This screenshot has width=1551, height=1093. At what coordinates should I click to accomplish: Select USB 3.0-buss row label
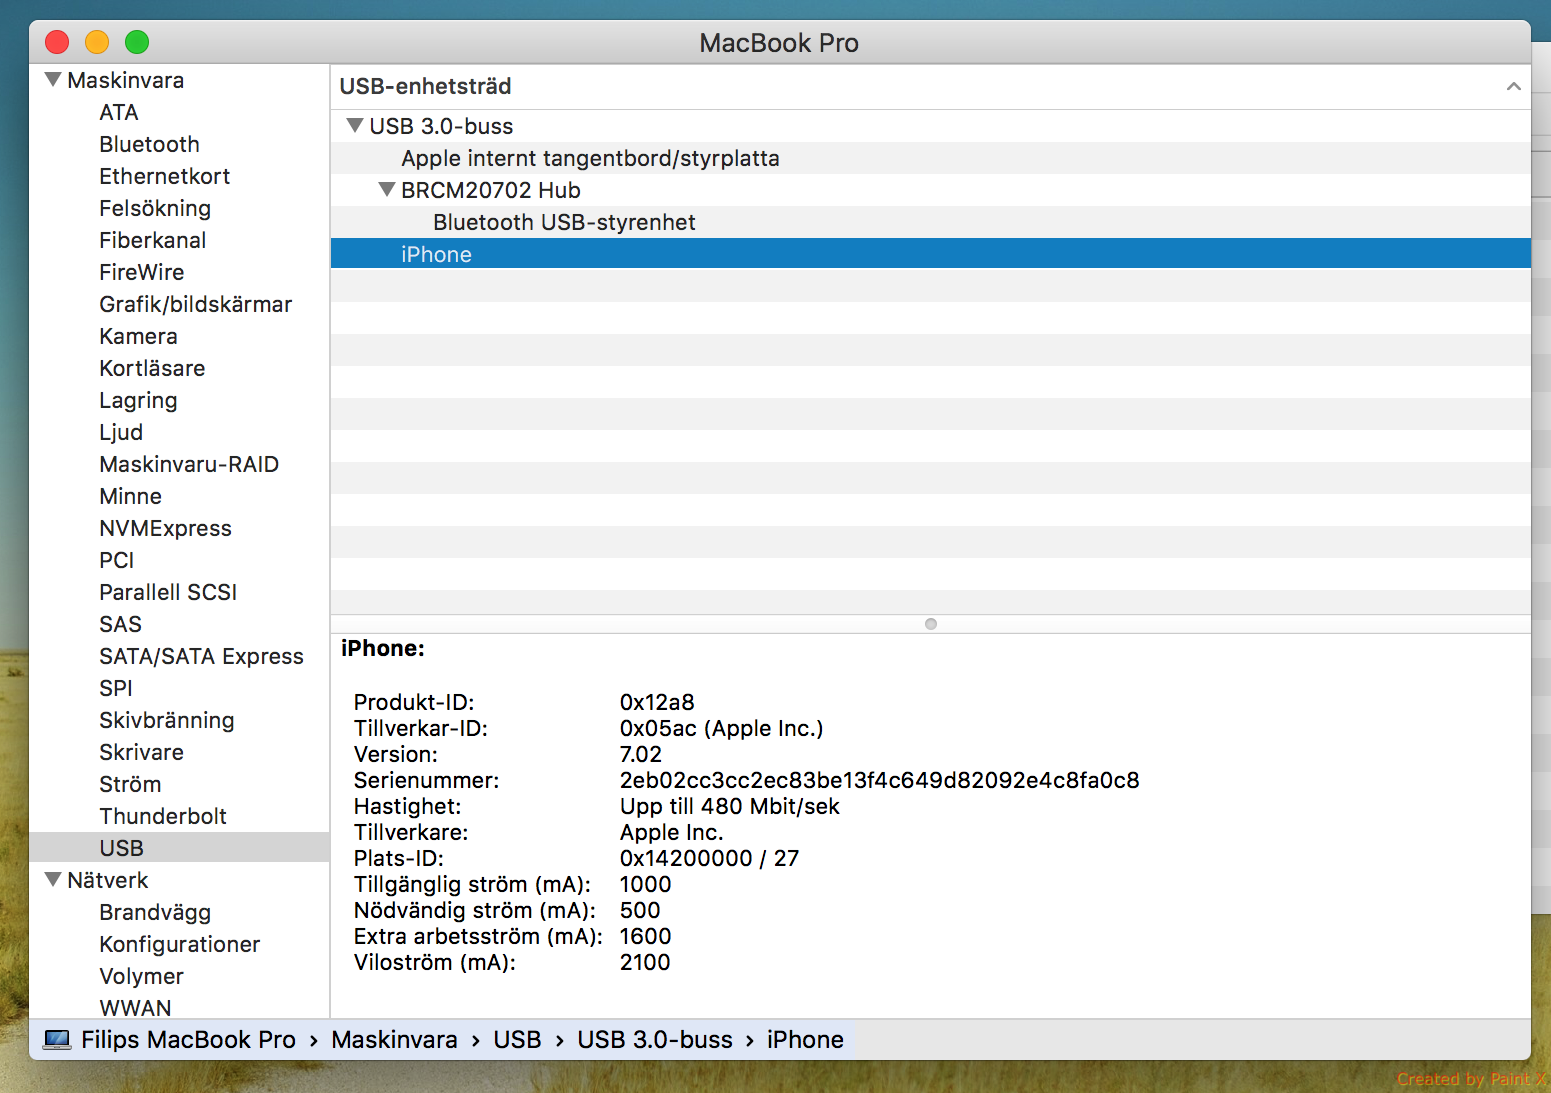pyautogui.click(x=441, y=126)
